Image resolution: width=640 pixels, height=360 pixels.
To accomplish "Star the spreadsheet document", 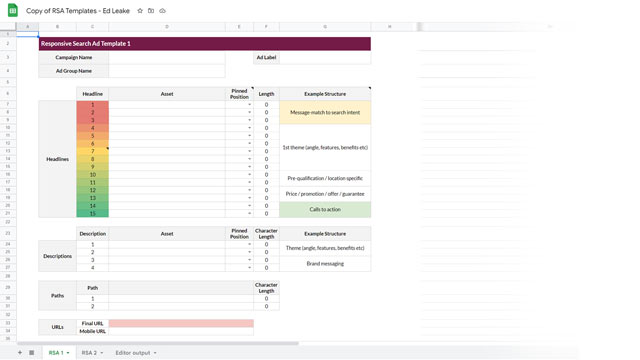I will 140,11.
